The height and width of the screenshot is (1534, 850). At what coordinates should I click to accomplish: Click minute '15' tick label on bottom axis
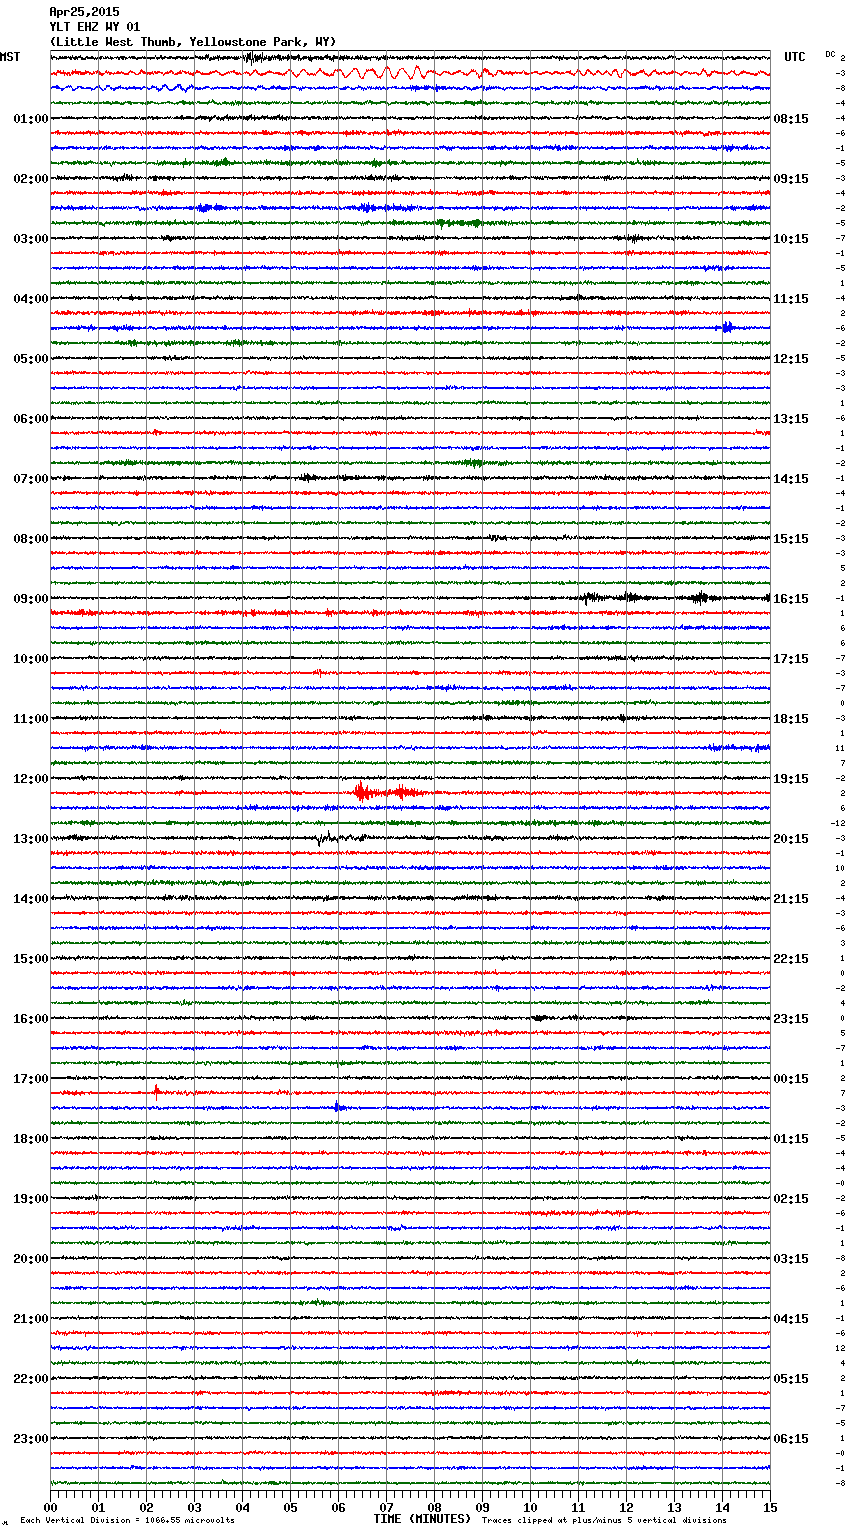[770, 1506]
